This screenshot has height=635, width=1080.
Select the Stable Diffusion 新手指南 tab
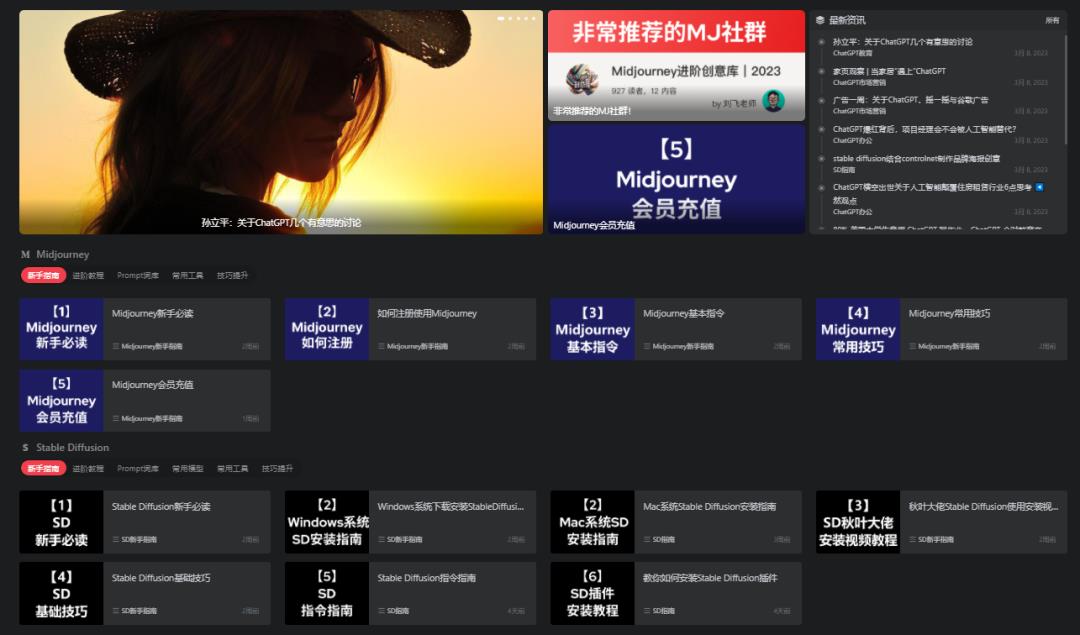coord(43,468)
